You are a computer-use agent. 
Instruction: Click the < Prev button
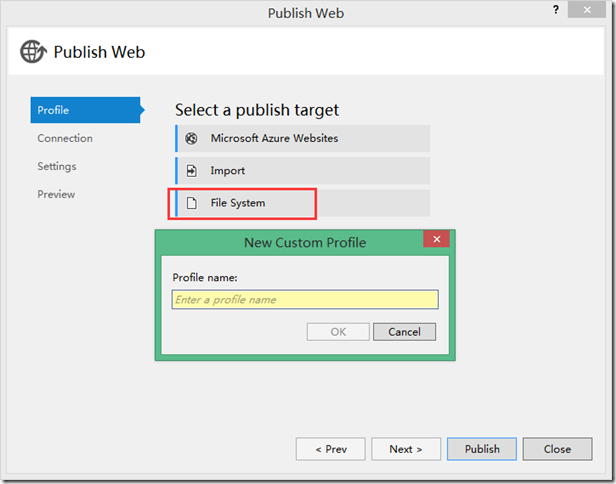[330, 449]
